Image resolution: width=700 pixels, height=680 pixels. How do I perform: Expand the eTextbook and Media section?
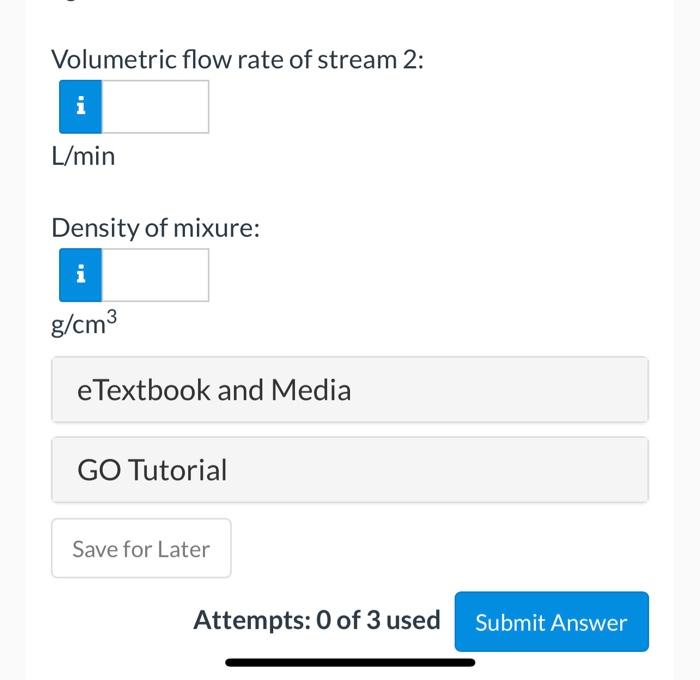350,390
